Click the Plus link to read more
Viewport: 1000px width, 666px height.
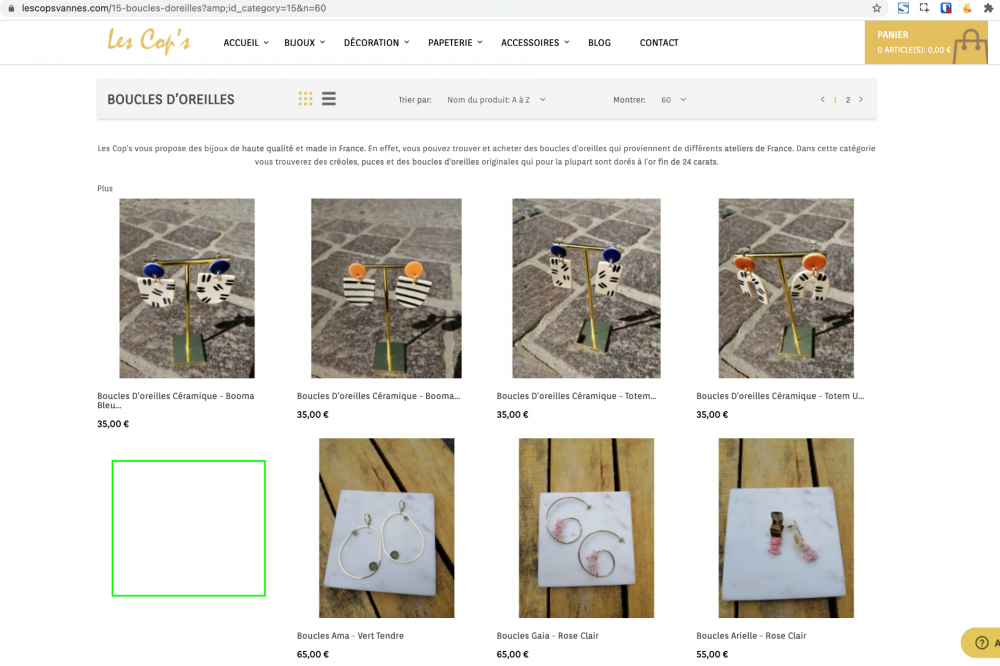105,188
